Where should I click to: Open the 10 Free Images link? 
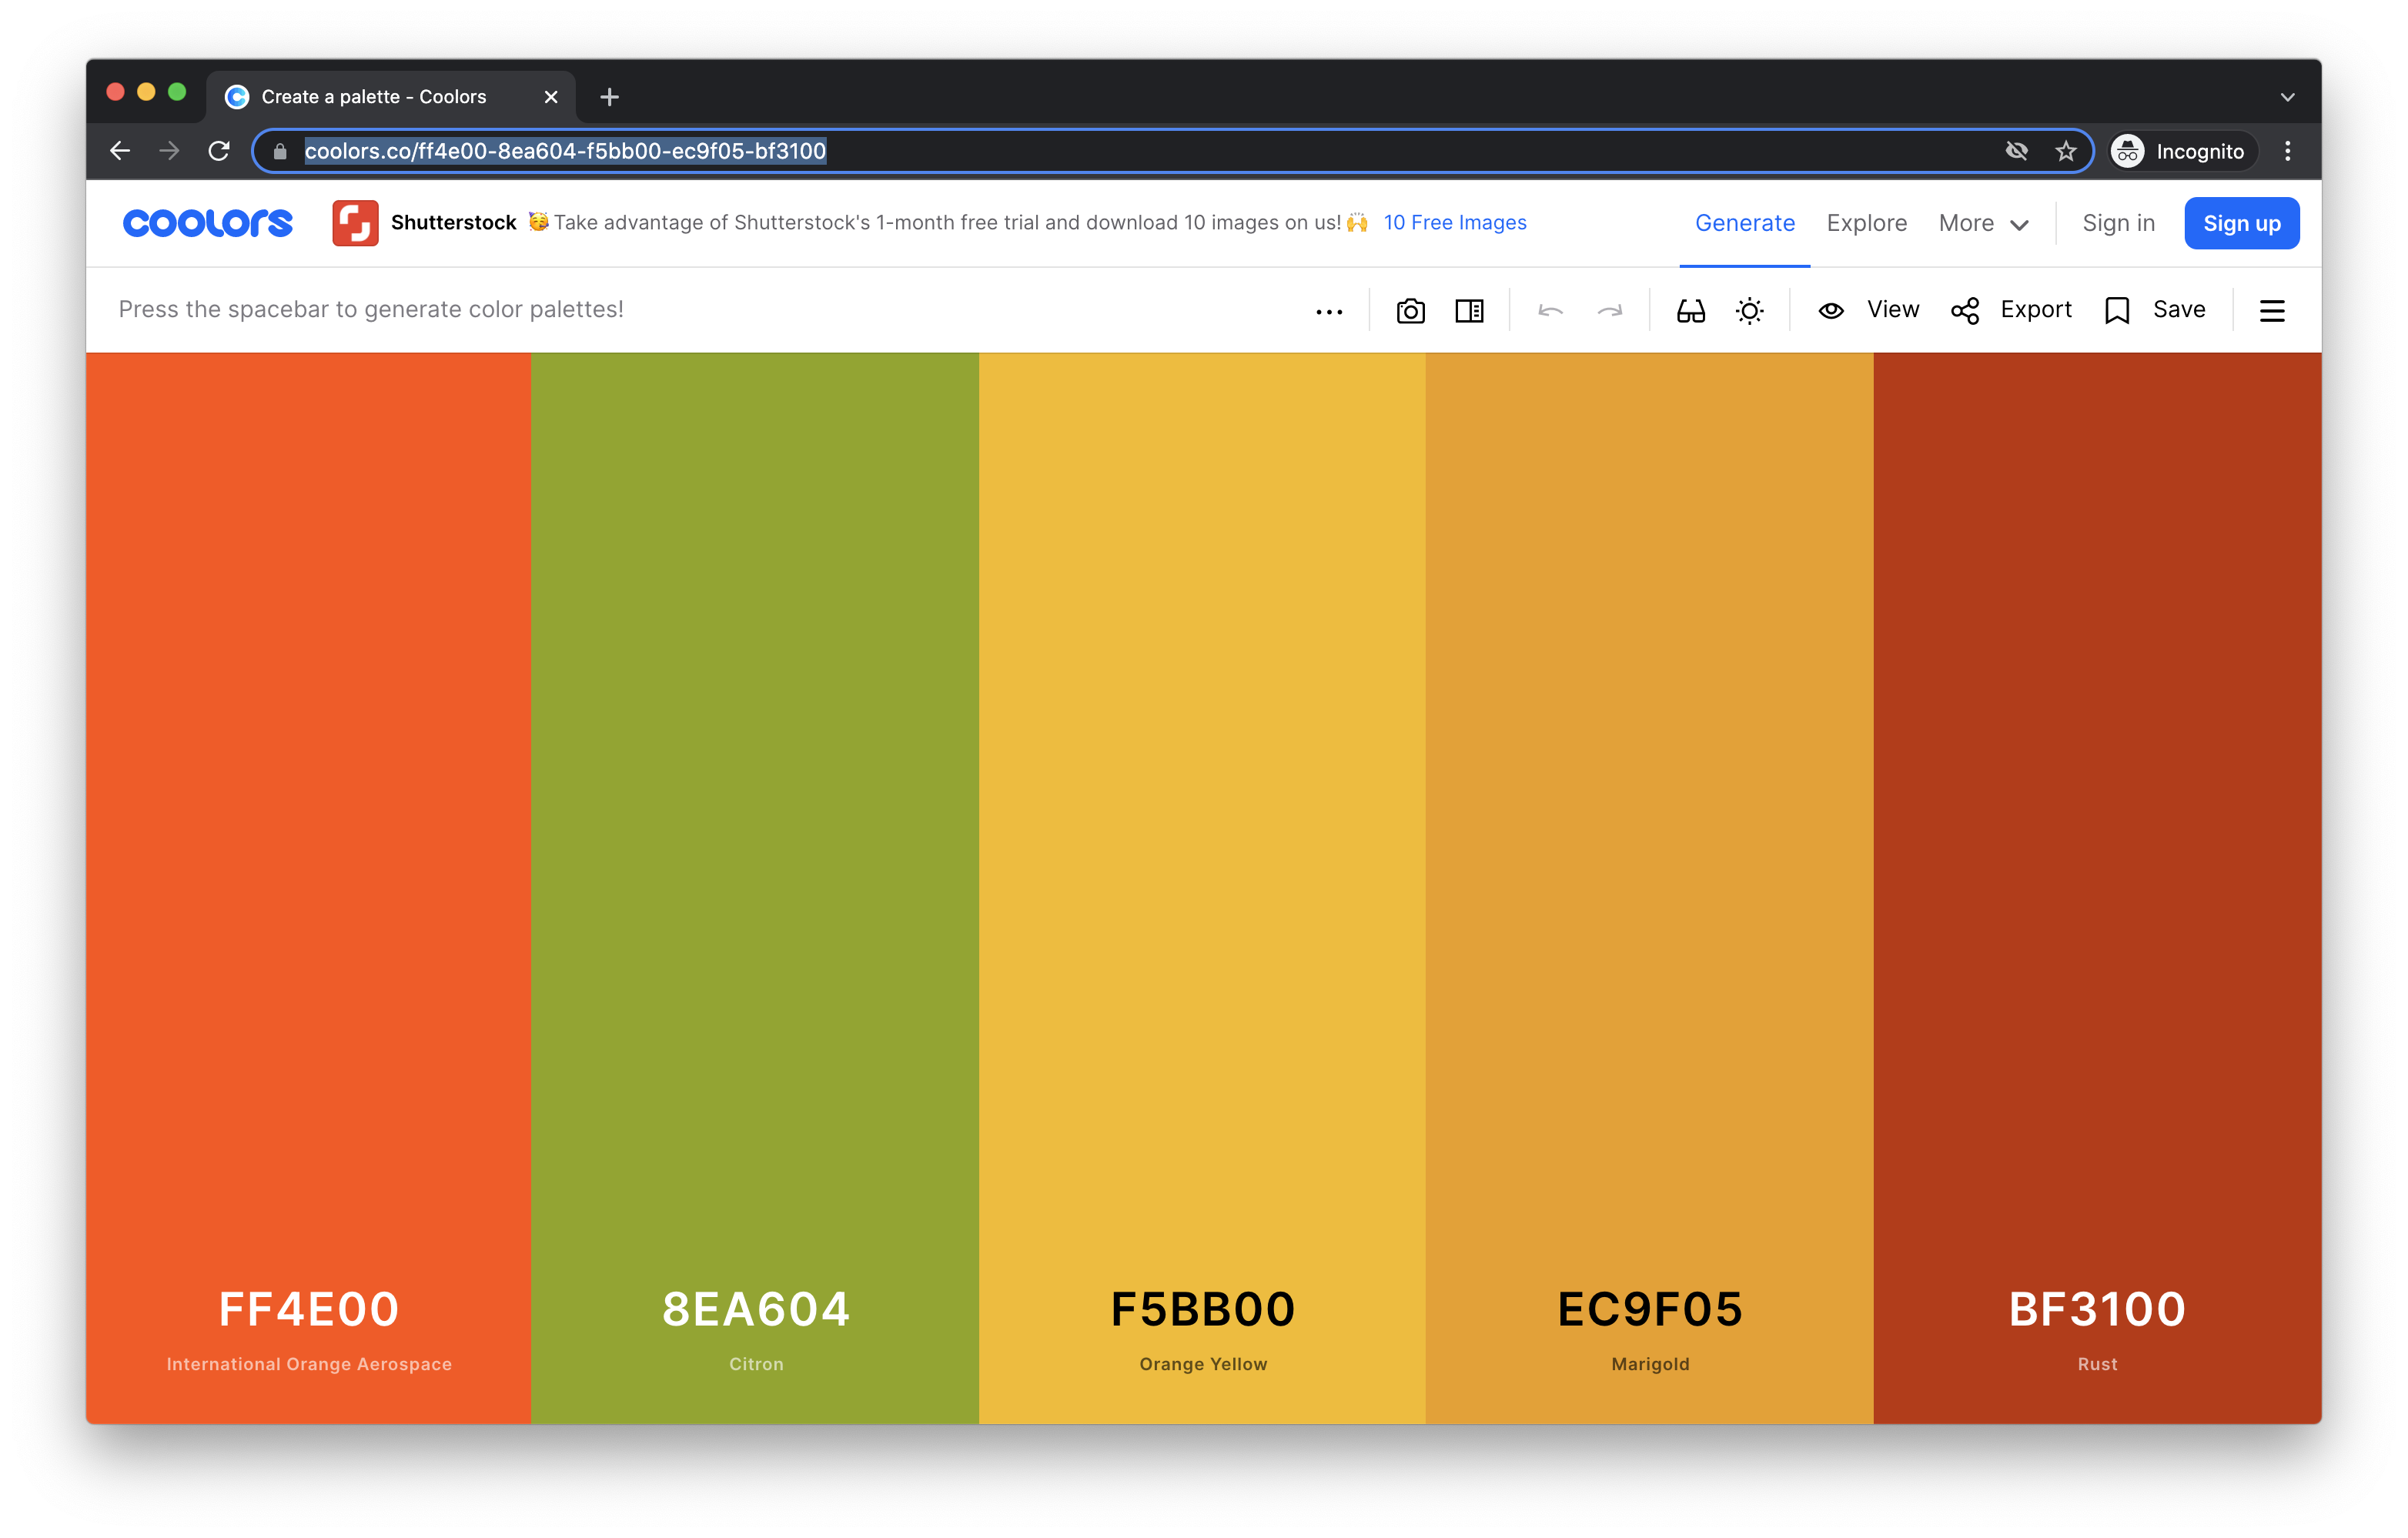pos(1454,222)
